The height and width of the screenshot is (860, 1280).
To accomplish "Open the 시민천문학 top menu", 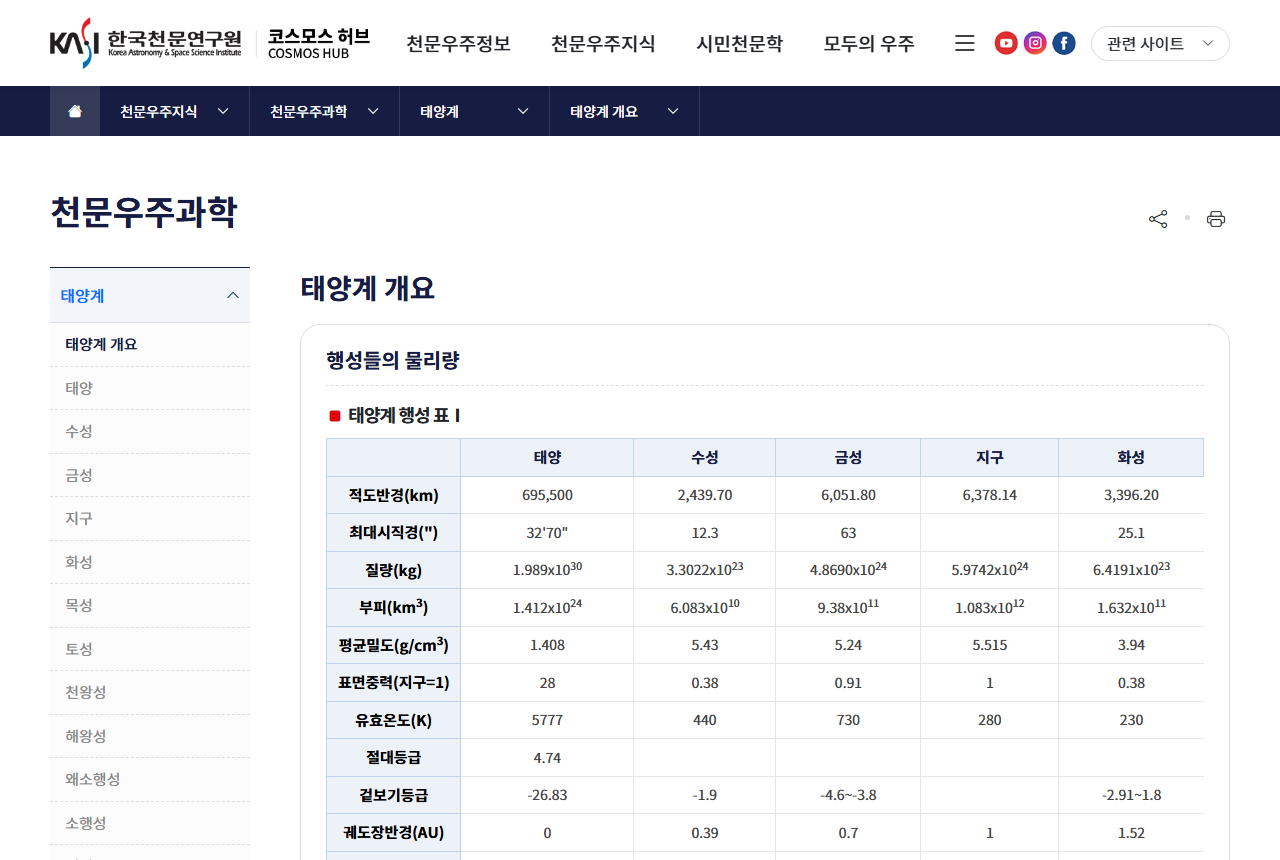I will click(x=740, y=43).
